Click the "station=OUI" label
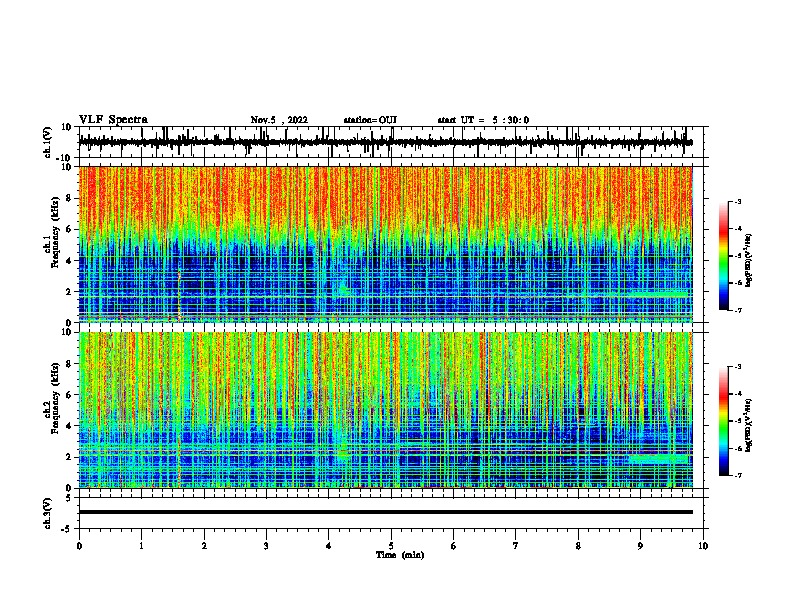Screen dimensions: 792x612 (370, 120)
